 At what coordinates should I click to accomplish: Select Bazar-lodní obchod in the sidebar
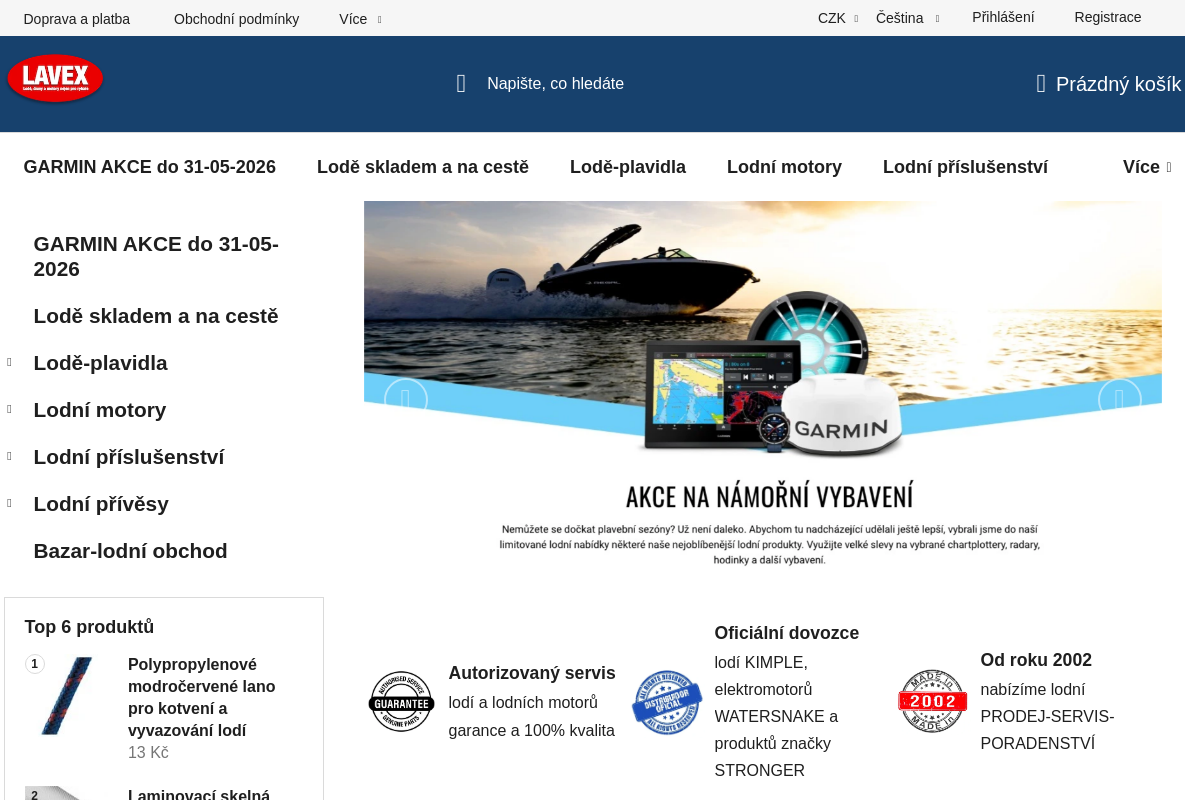coord(130,551)
